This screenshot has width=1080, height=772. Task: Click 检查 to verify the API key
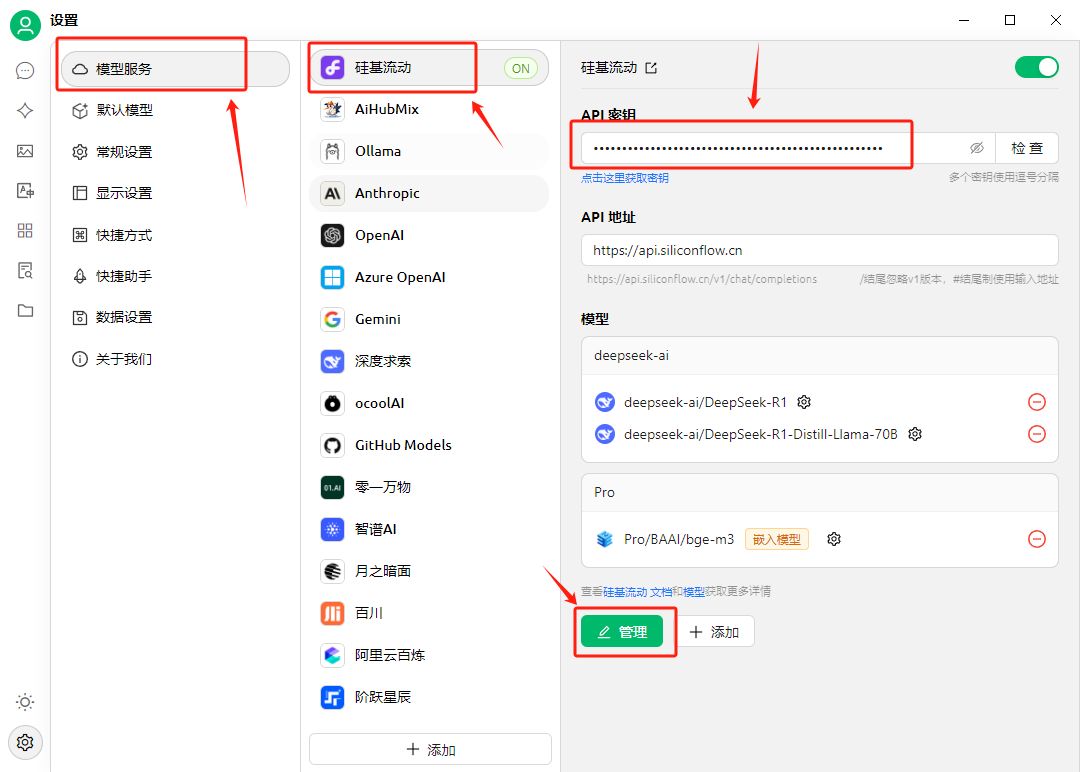pyautogui.click(x=1027, y=146)
